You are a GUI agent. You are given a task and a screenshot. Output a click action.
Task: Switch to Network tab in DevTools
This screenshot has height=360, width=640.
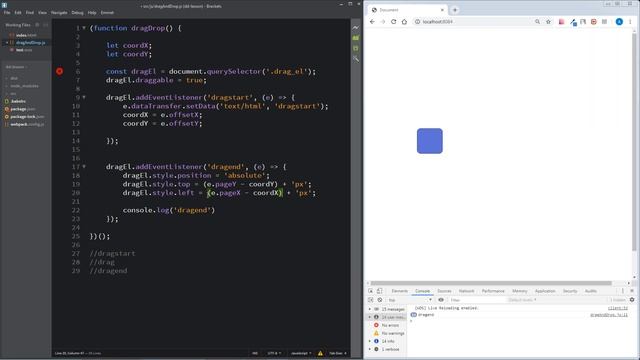coord(466,291)
